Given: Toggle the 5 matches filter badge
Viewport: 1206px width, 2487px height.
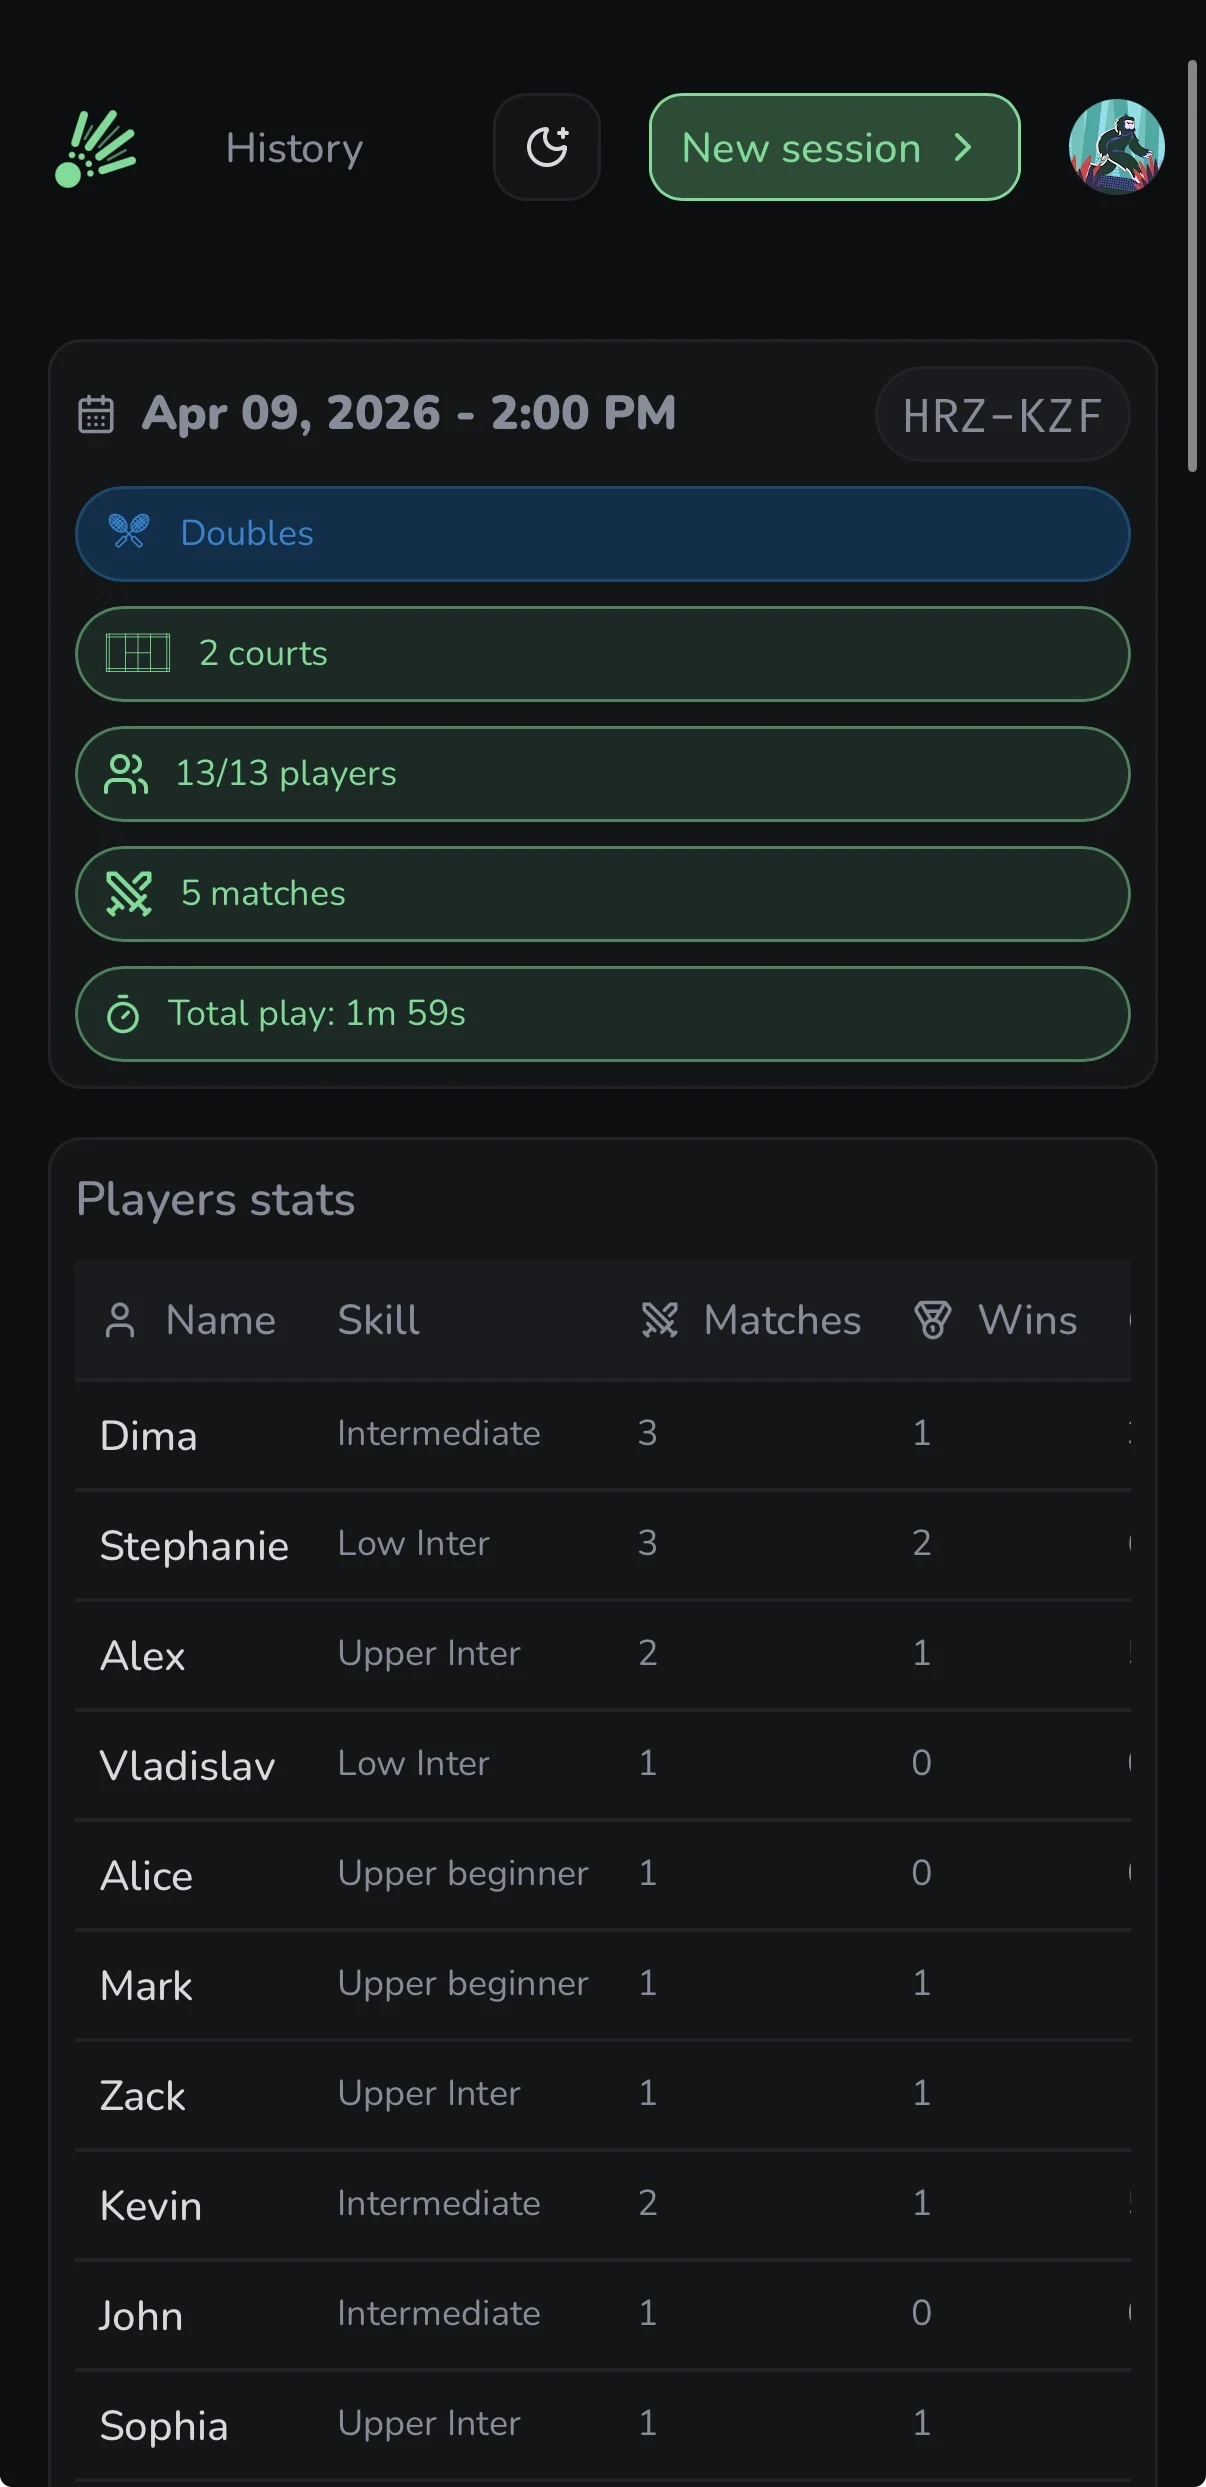Looking at the screenshot, I should click(602, 893).
